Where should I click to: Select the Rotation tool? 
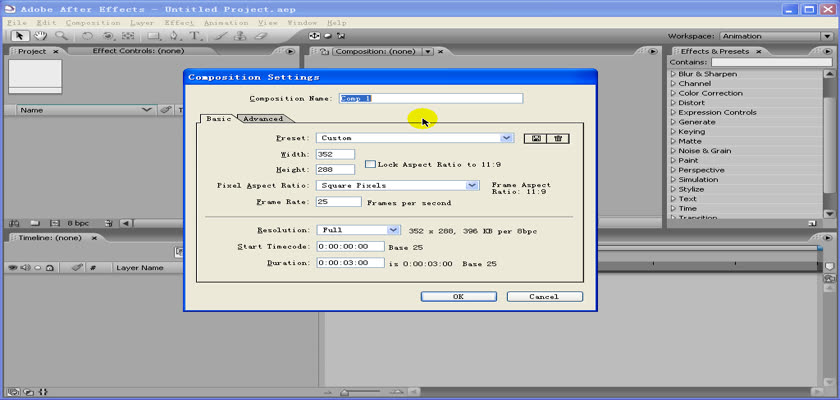click(x=87, y=36)
